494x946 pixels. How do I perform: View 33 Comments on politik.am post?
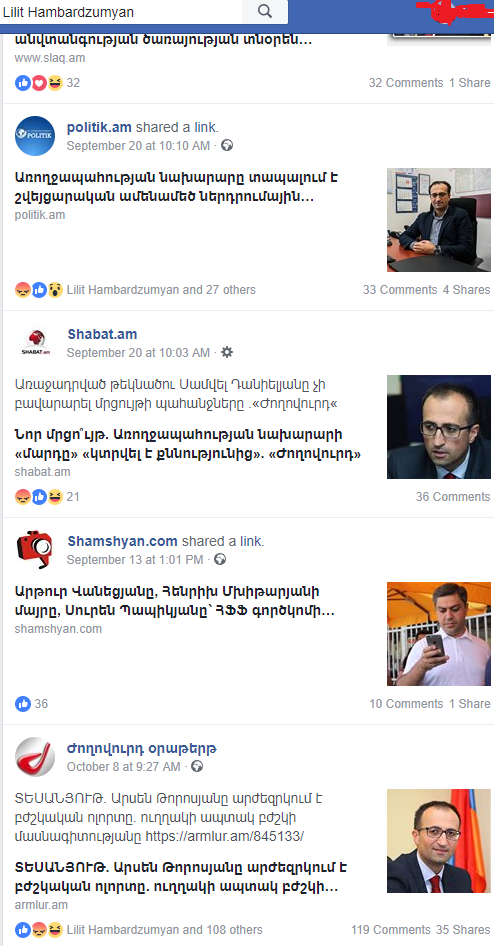click(400, 290)
